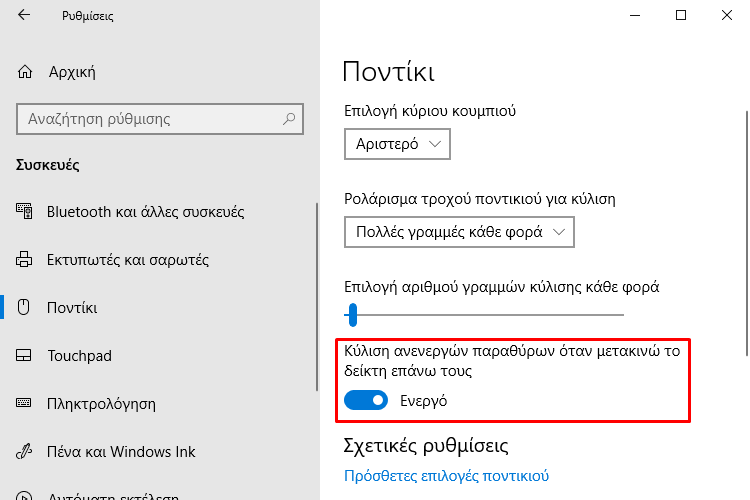Image resolution: width=750 pixels, height=500 pixels.
Task: Open Πένα και Windows Ink section
Action: [121, 451]
